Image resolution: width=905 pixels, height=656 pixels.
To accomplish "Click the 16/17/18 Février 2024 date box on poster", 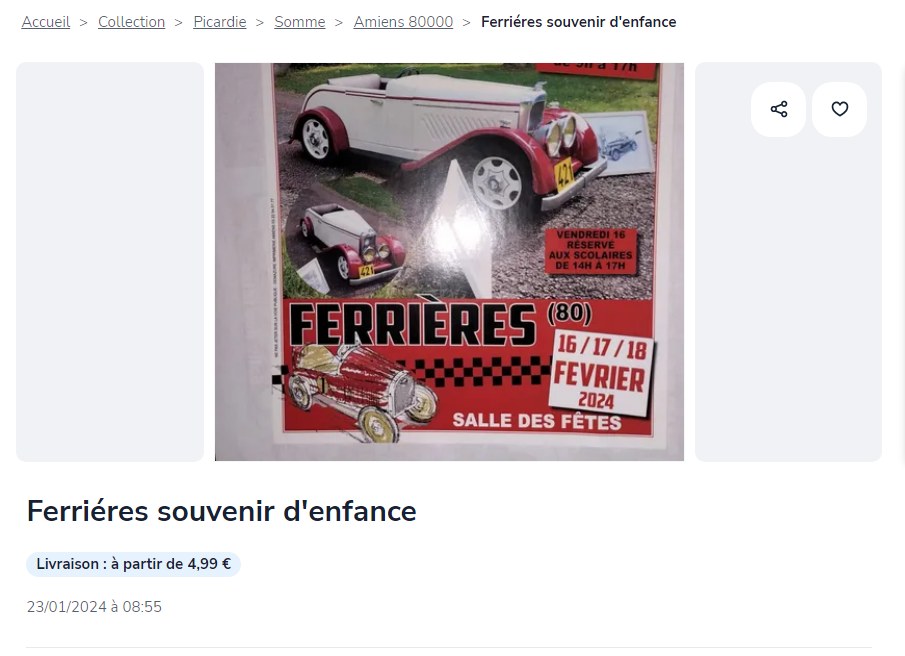I will (x=600, y=372).
